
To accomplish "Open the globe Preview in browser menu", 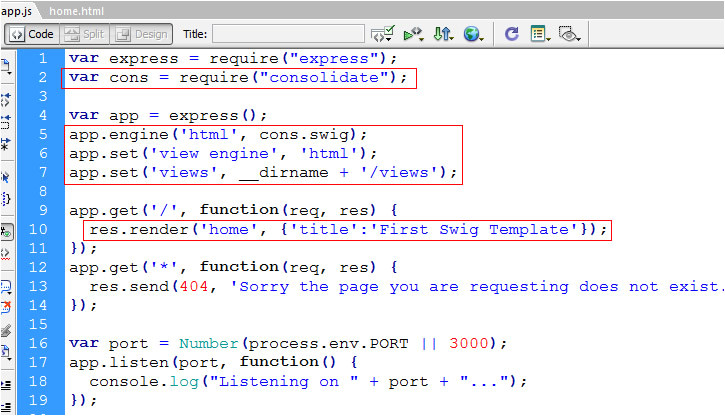I will pyautogui.click(x=473, y=34).
